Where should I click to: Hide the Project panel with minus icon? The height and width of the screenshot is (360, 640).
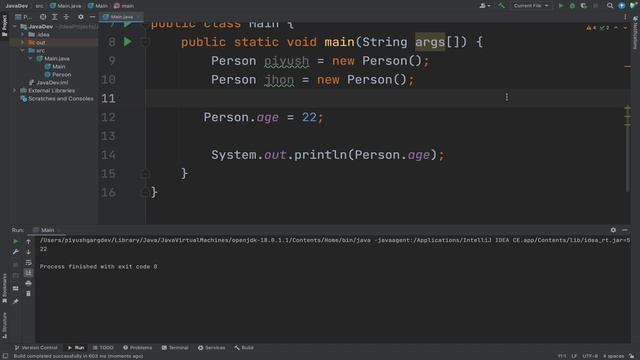click(92, 17)
